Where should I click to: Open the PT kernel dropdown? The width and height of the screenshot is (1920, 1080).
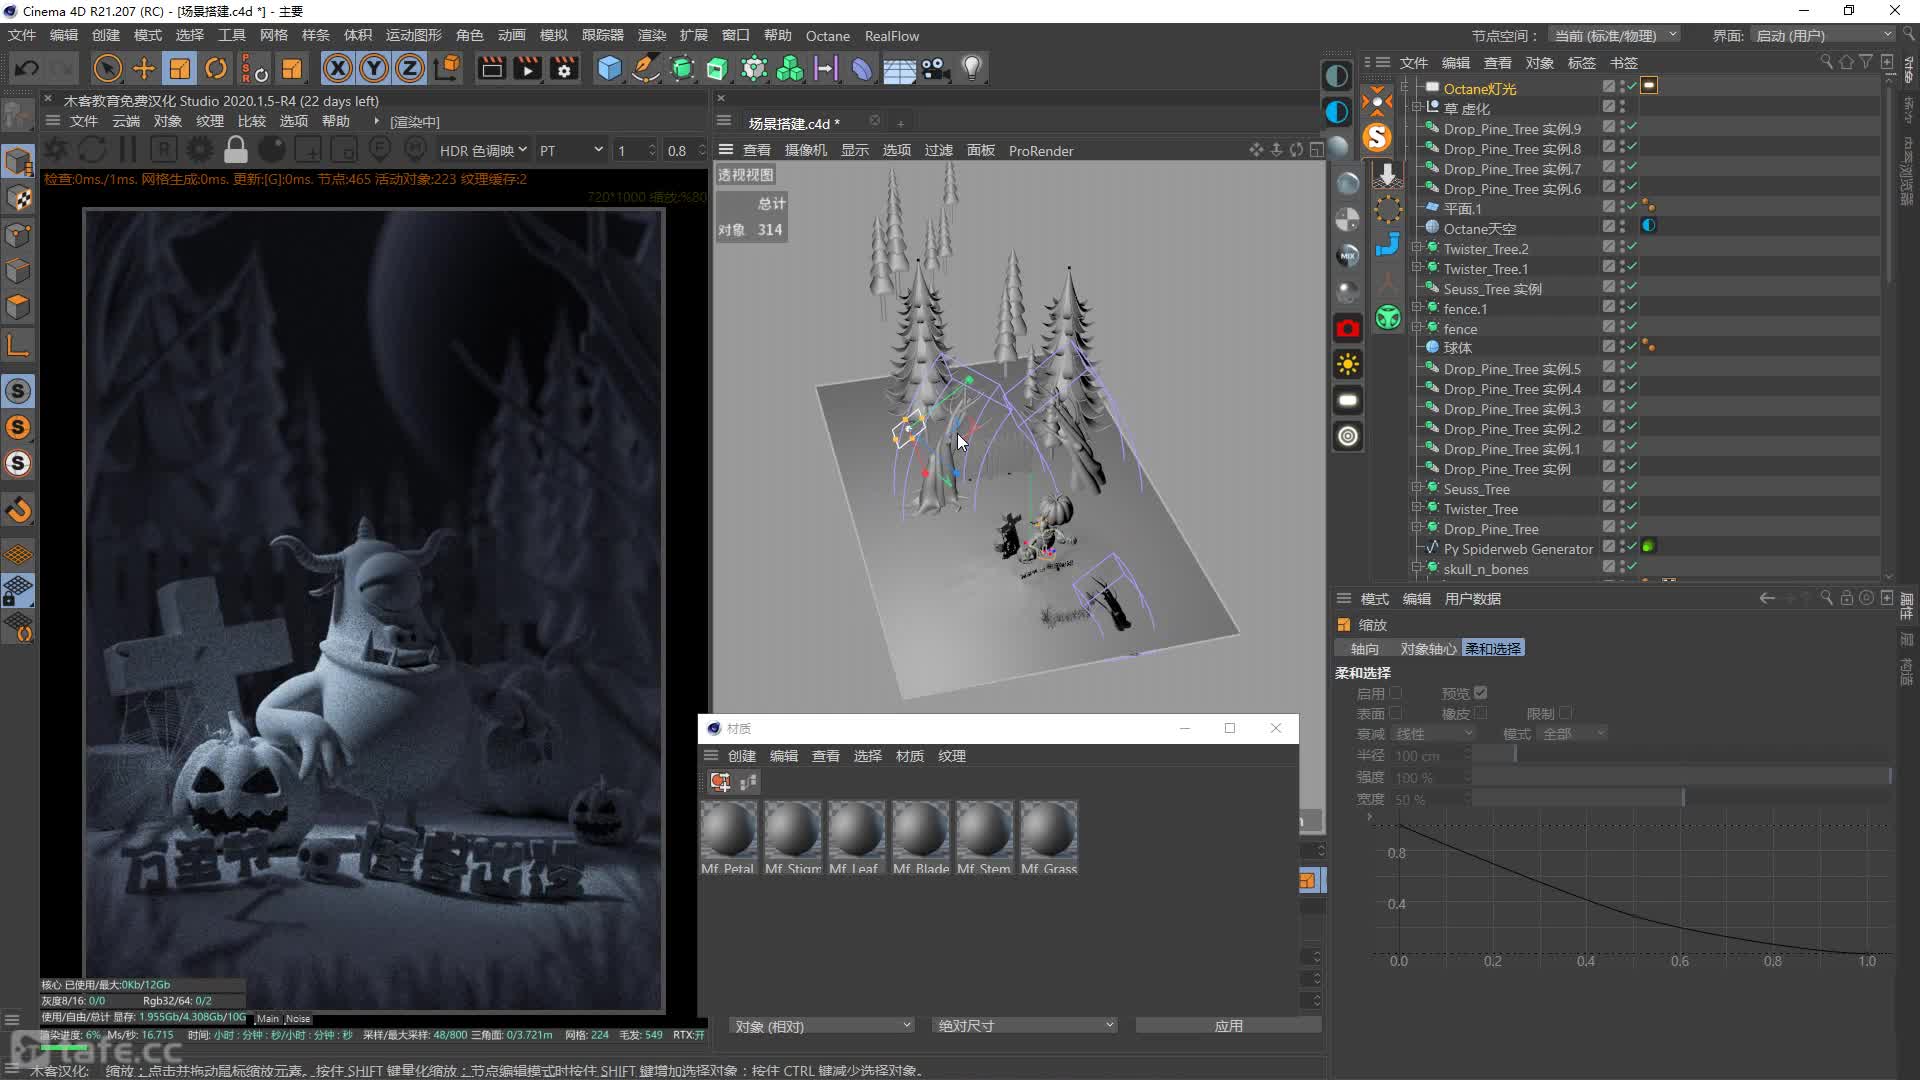pyautogui.click(x=571, y=150)
